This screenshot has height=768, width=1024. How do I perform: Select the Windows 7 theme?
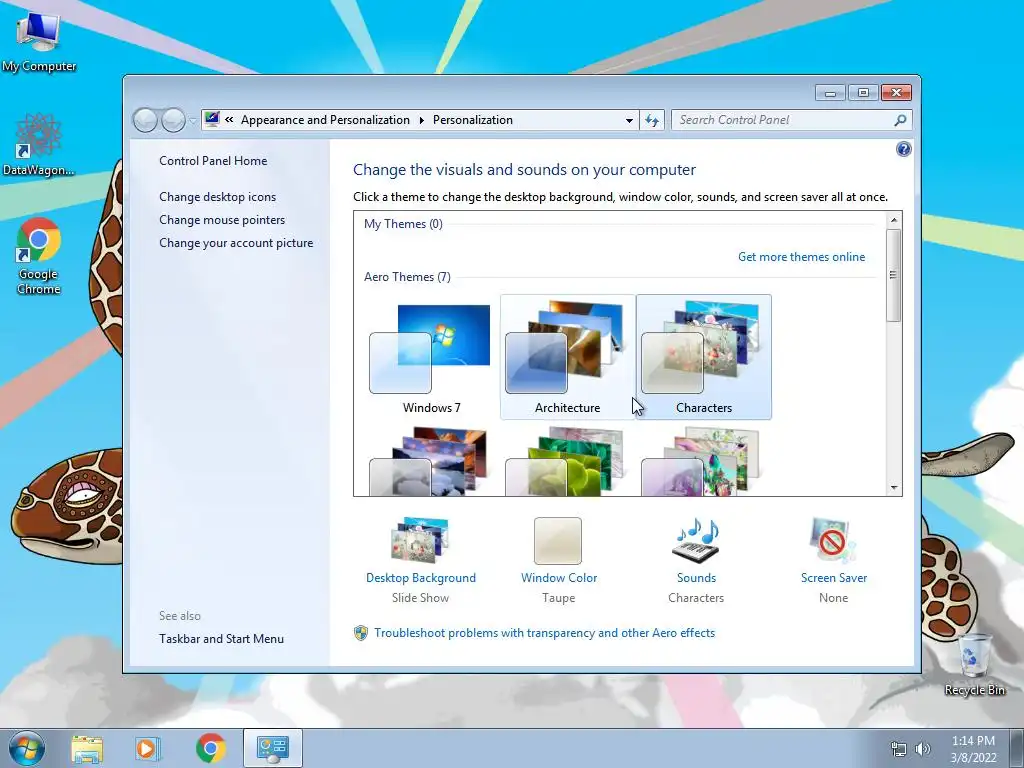(431, 357)
